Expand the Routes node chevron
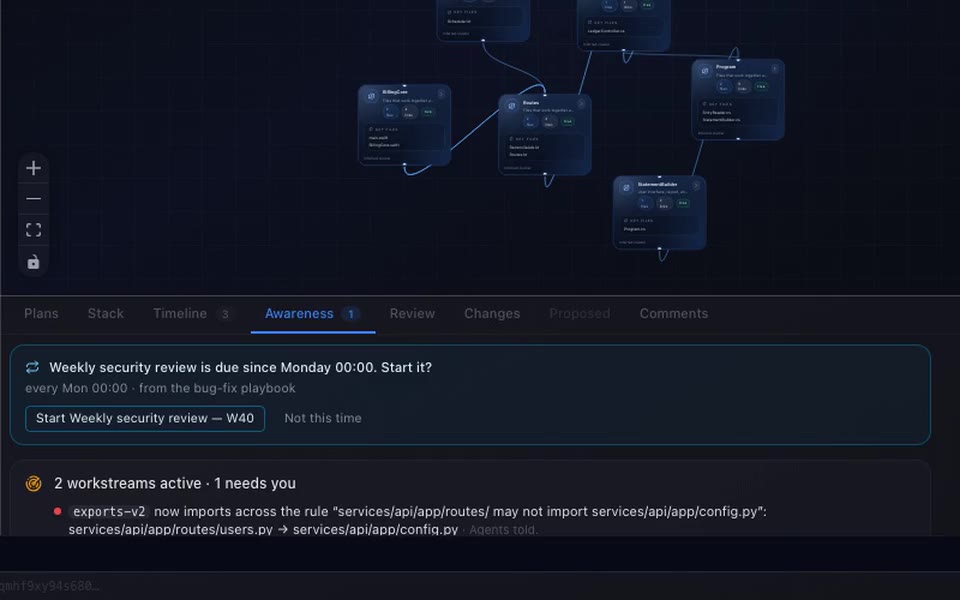 point(581,104)
